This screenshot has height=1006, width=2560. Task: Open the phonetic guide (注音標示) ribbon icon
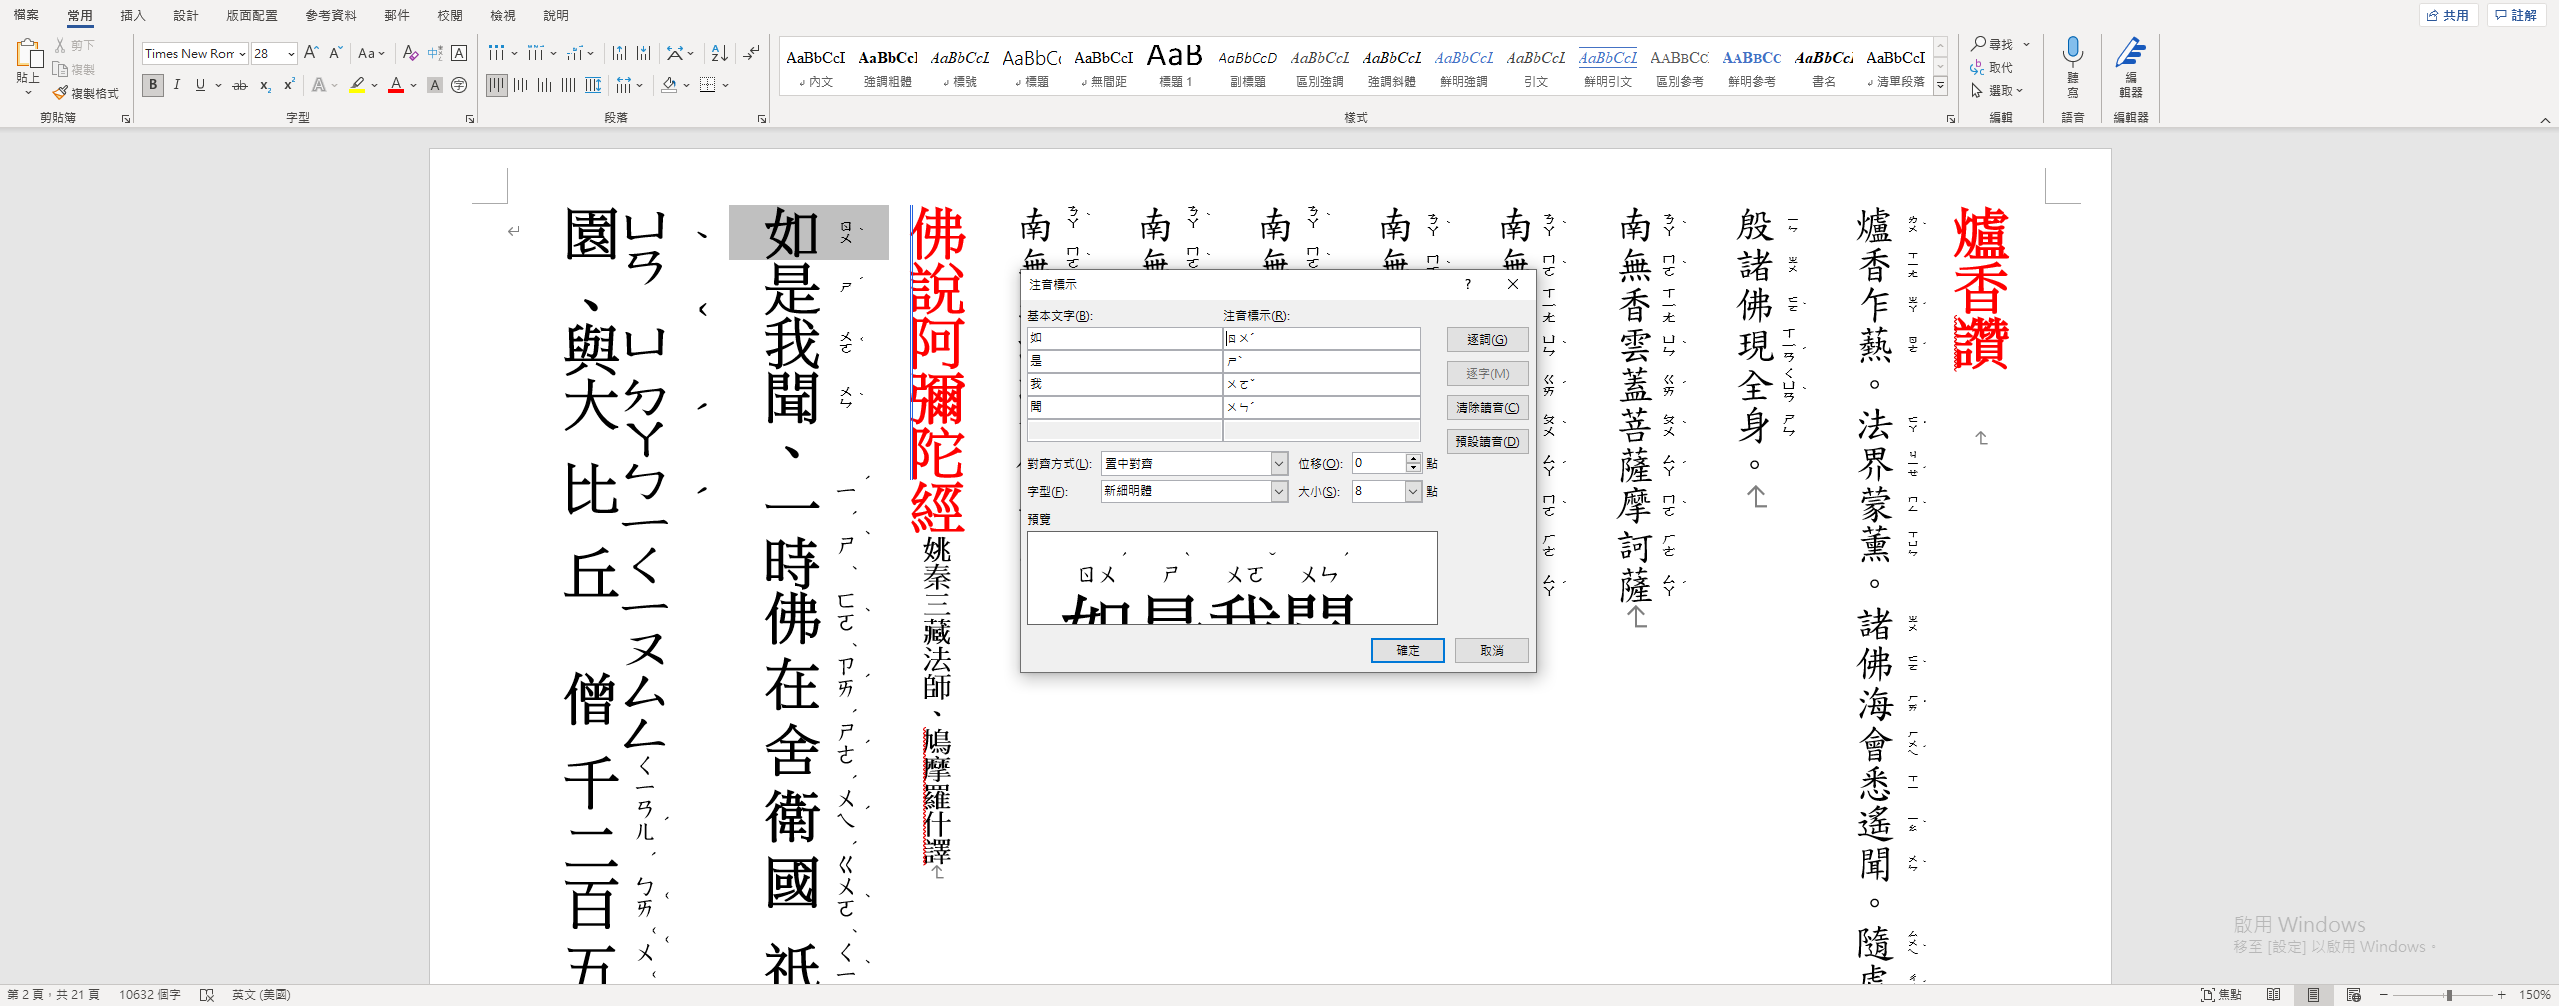coord(435,53)
